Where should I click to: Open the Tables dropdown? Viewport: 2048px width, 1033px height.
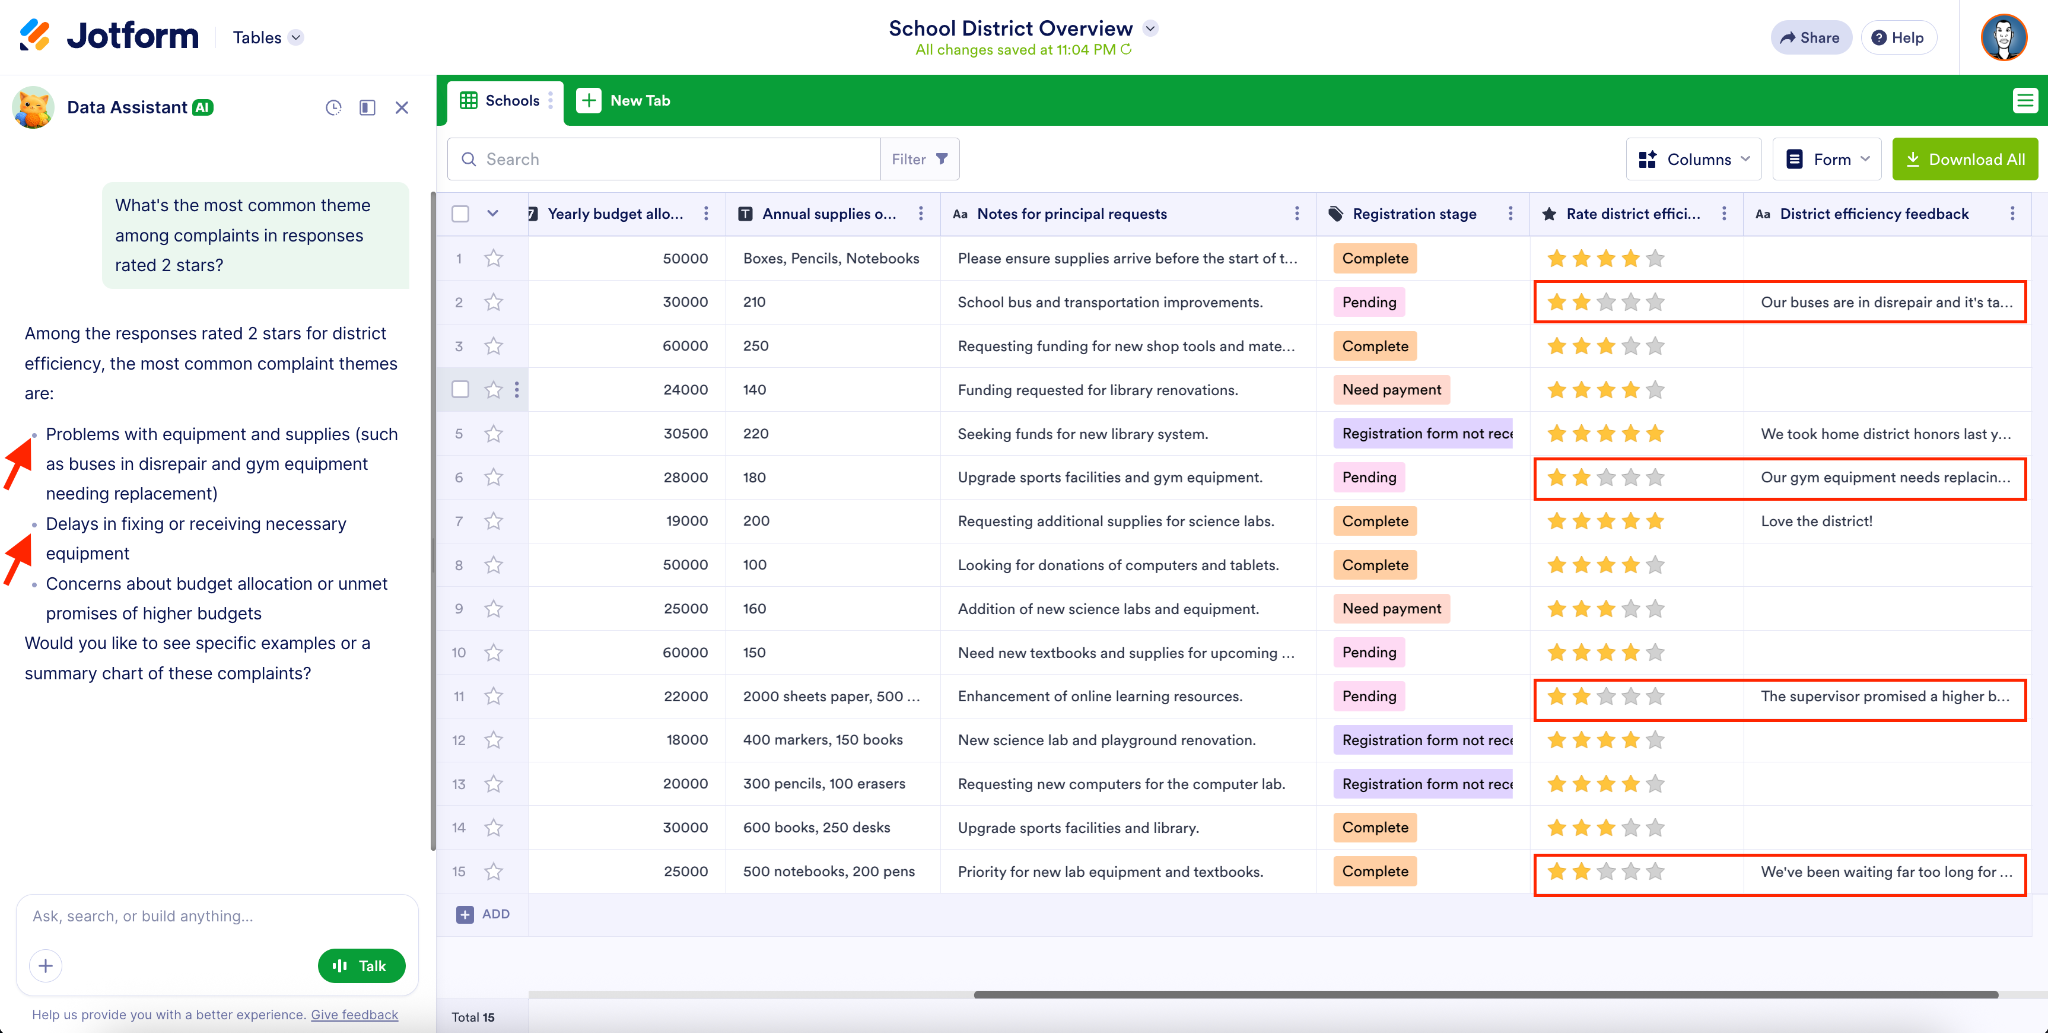pyautogui.click(x=267, y=37)
